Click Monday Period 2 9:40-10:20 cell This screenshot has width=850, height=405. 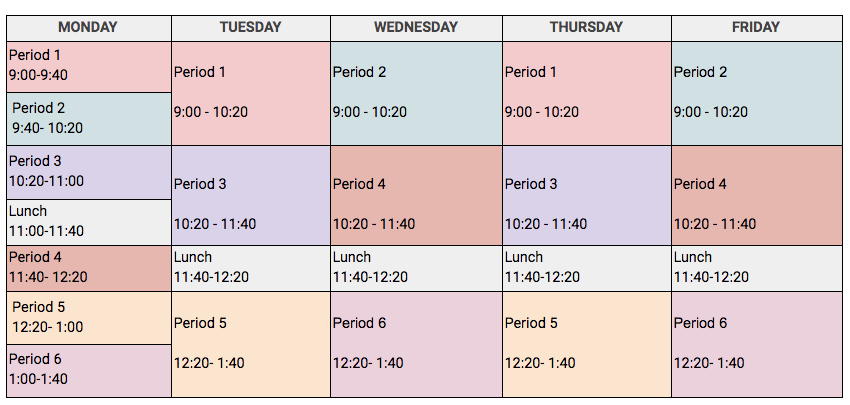pyautogui.click(x=88, y=118)
